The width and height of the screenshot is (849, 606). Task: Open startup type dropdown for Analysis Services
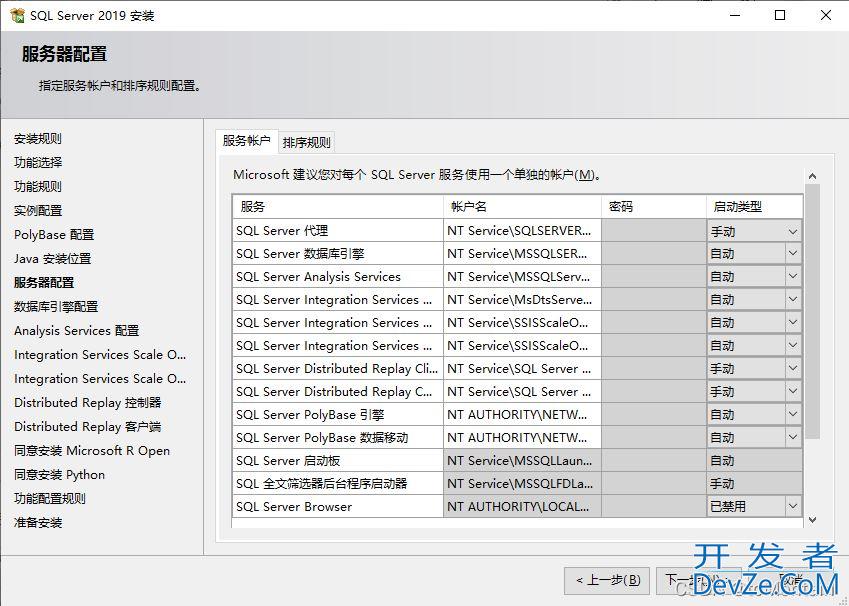[x=793, y=277]
